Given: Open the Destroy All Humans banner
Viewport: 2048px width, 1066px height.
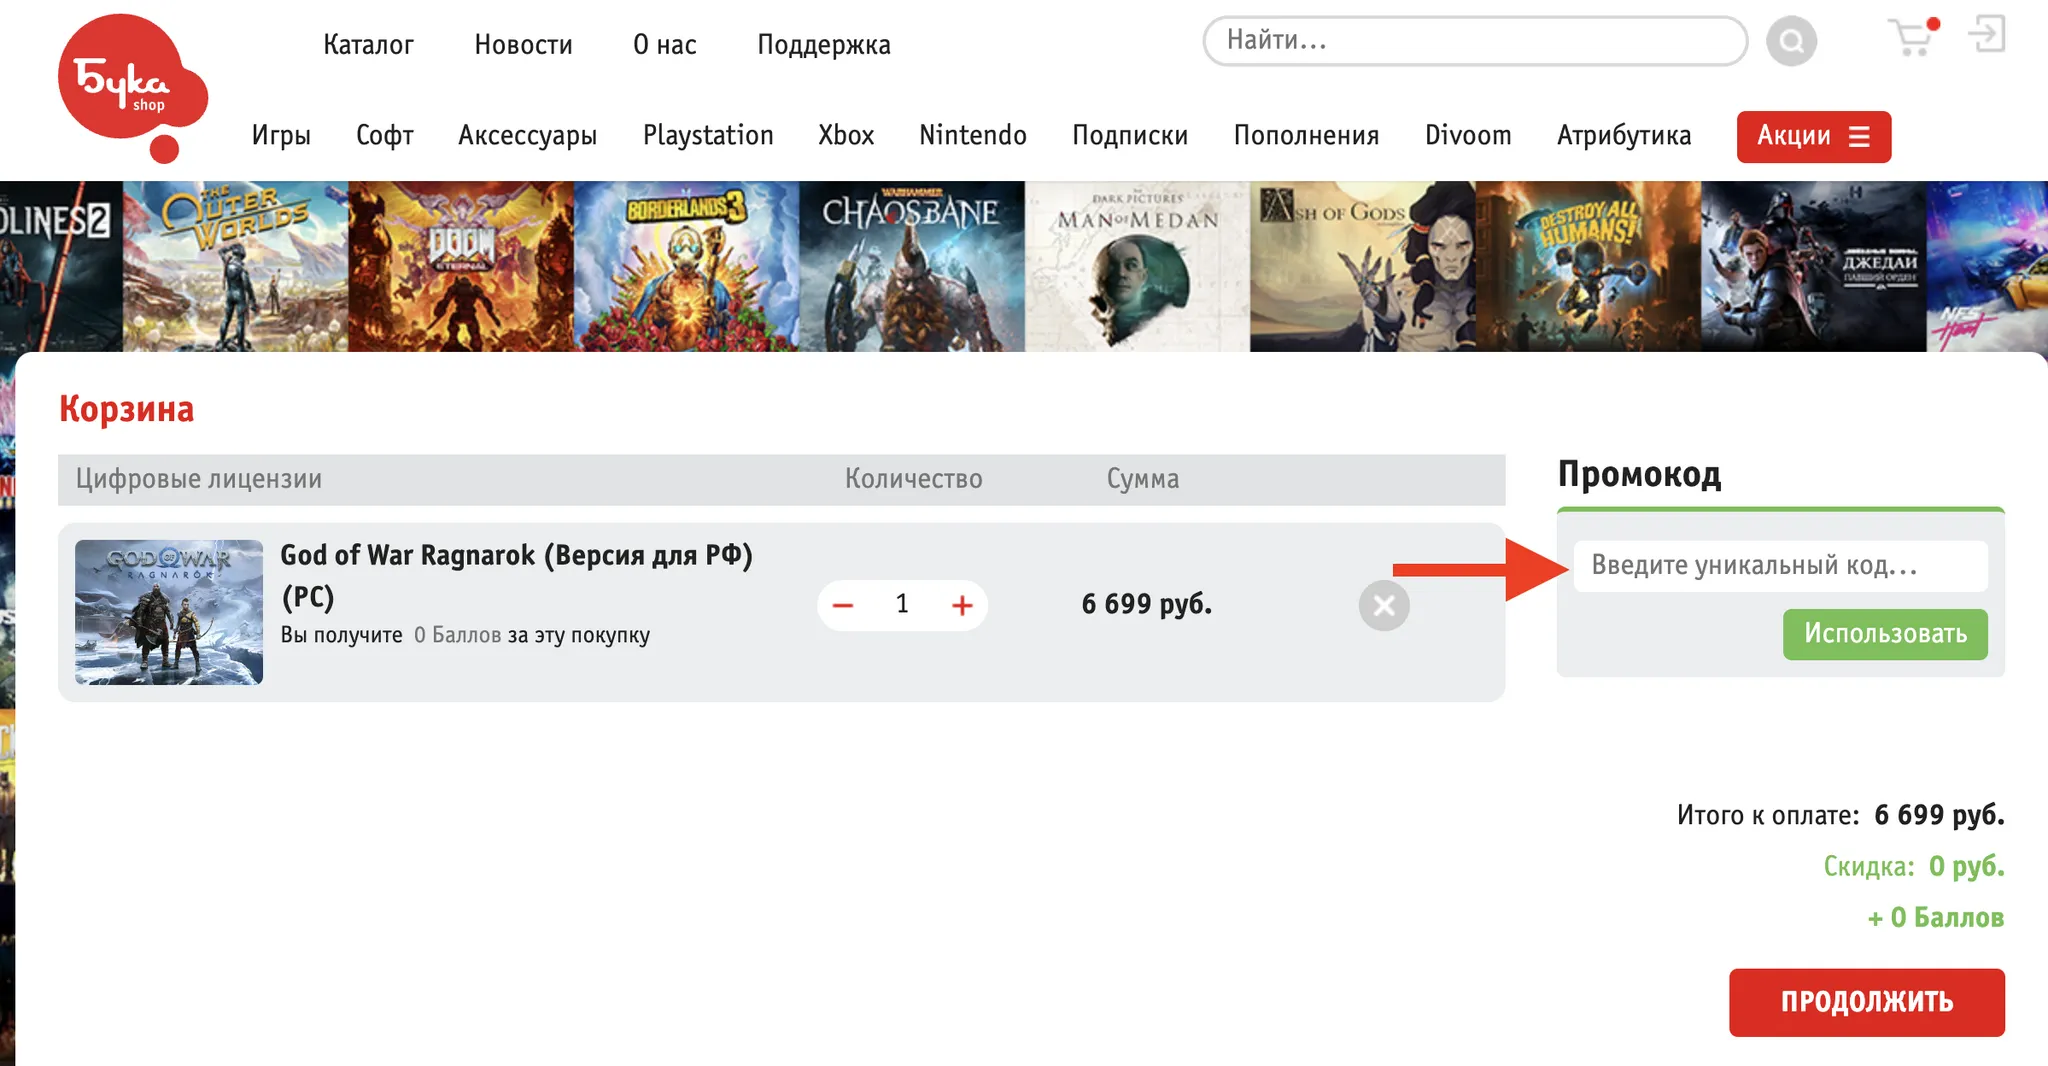Looking at the screenshot, I should (x=1588, y=266).
